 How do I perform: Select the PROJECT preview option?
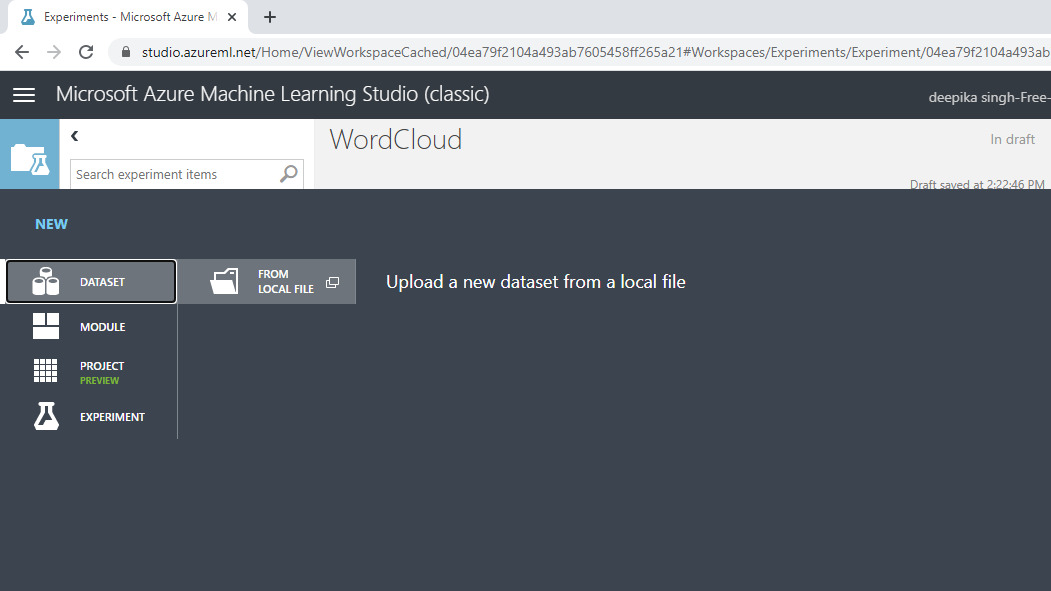click(91, 371)
